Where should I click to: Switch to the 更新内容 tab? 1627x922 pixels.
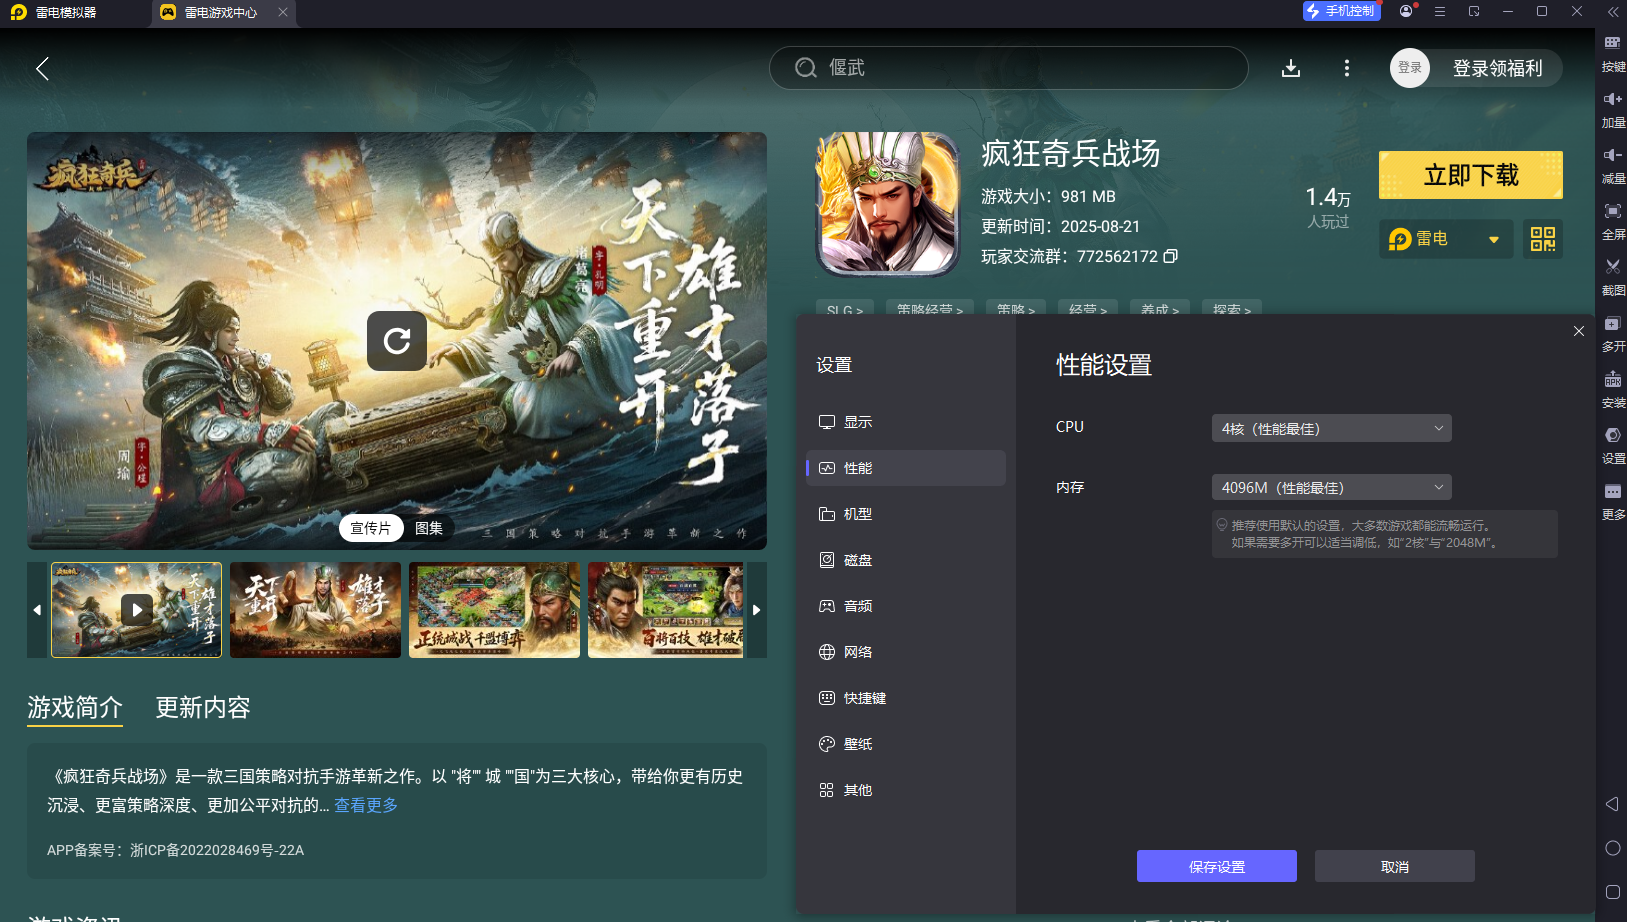pos(203,708)
